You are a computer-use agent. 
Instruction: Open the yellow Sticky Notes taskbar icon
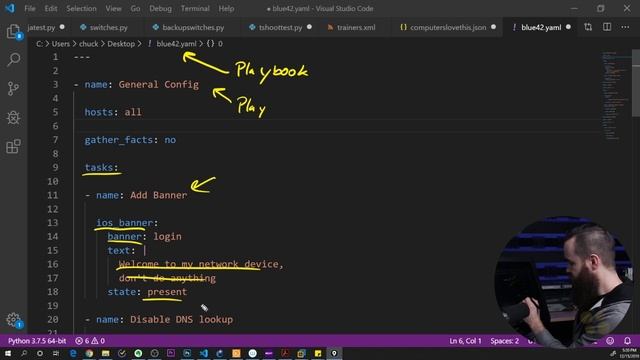tap(318, 353)
